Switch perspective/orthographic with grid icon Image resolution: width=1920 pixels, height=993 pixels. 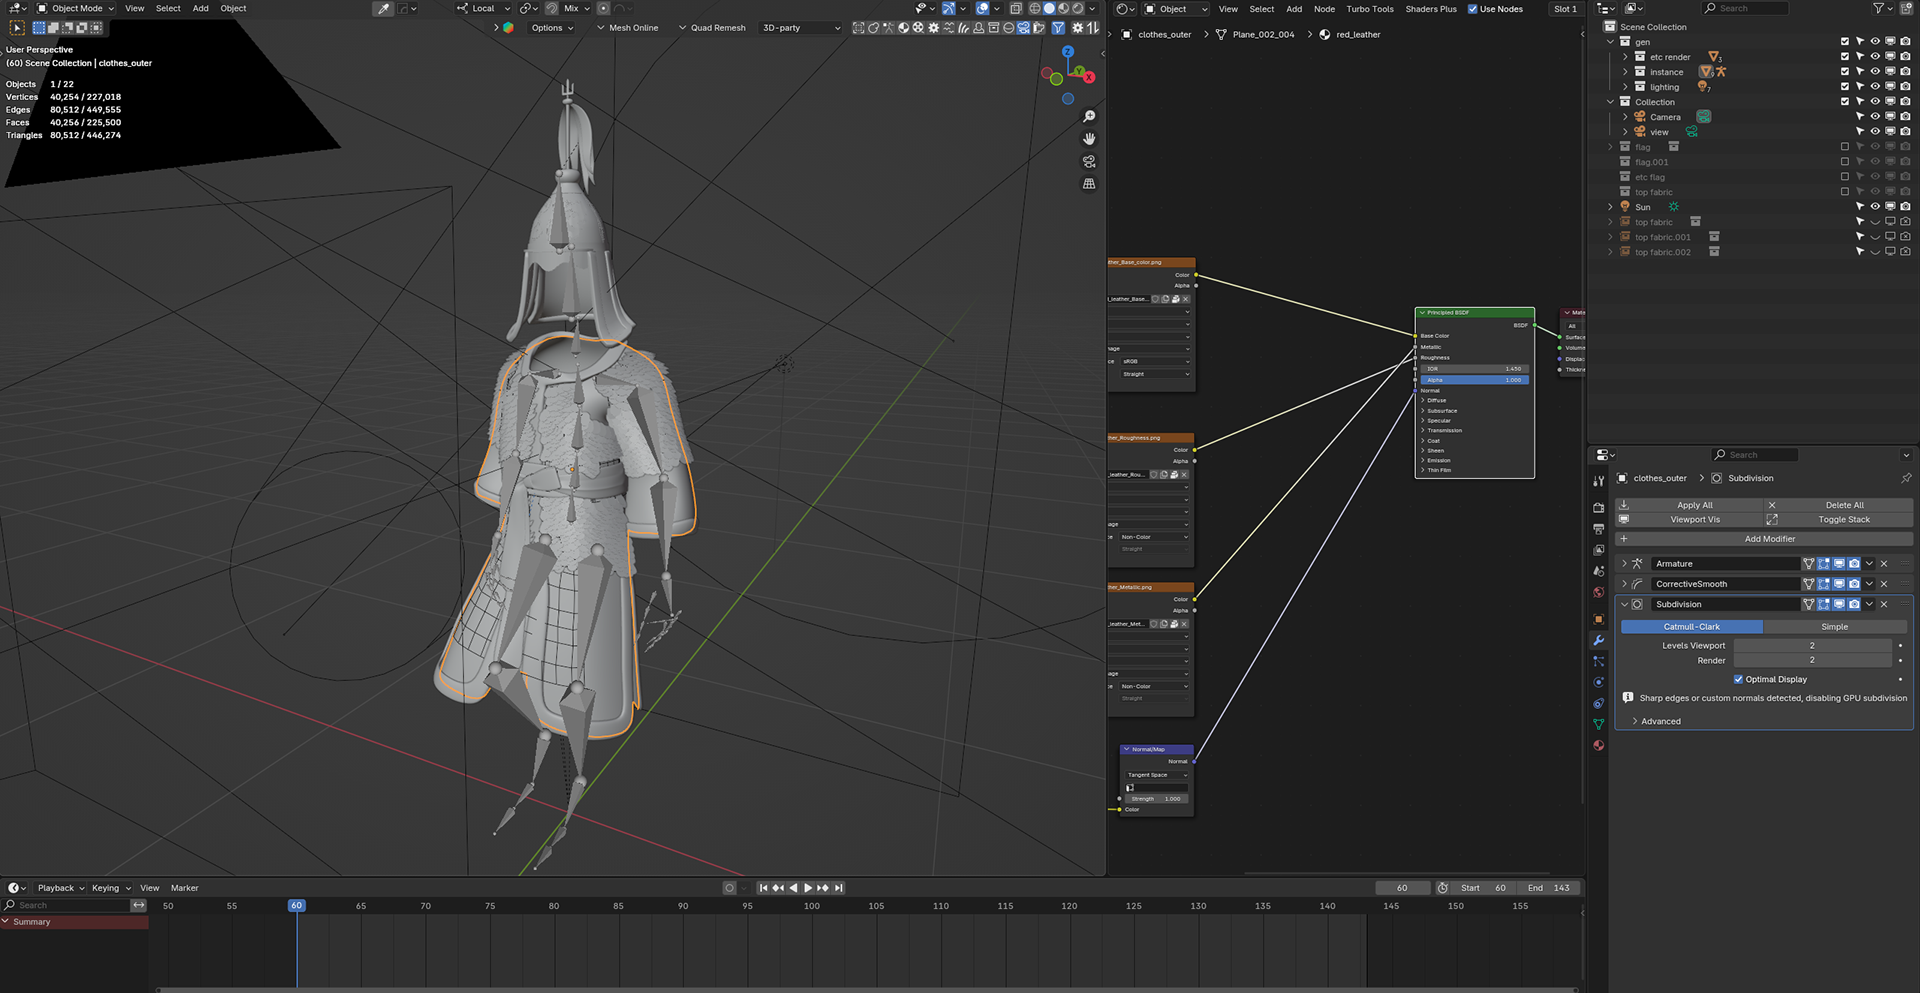pos(1089,184)
